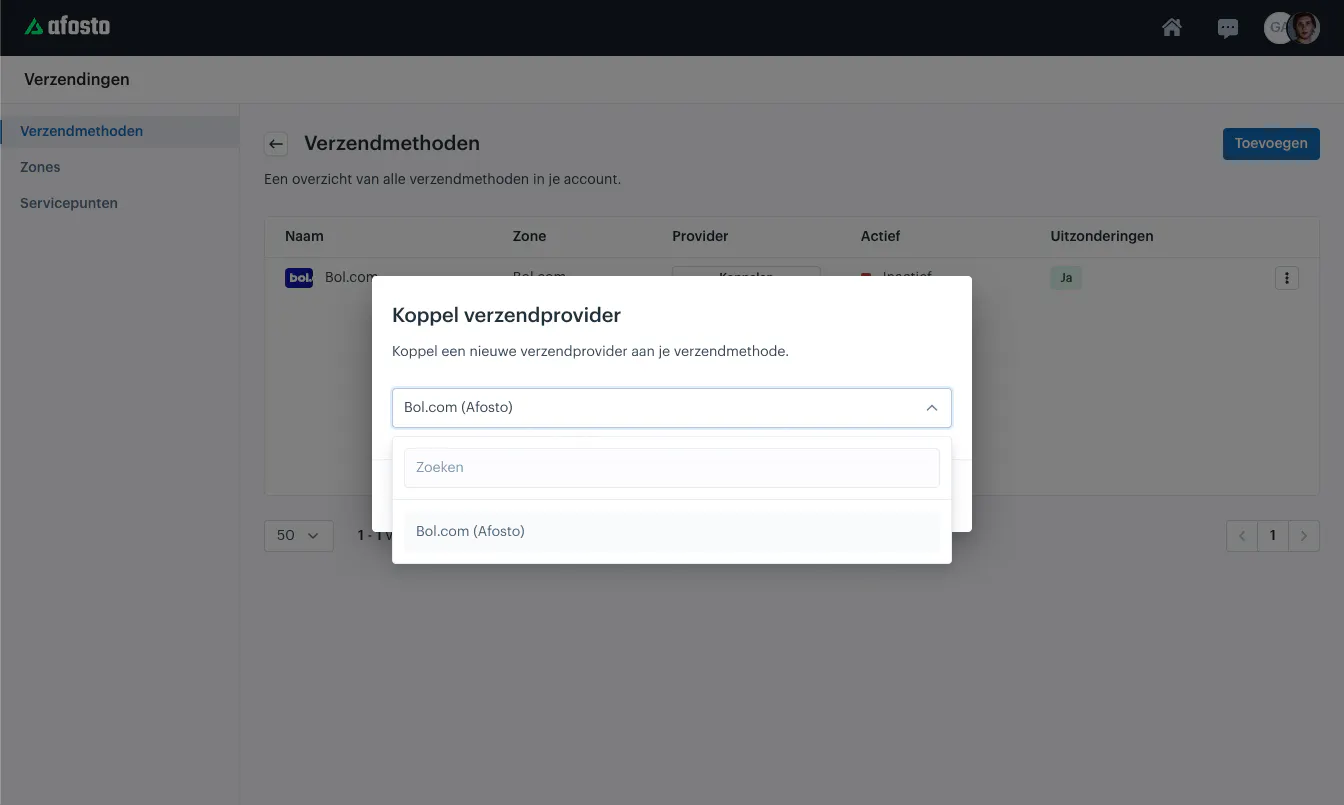This screenshot has height=805, width=1344.
Task: Open the Servicepunten sidebar item
Action: coord(69,203)
